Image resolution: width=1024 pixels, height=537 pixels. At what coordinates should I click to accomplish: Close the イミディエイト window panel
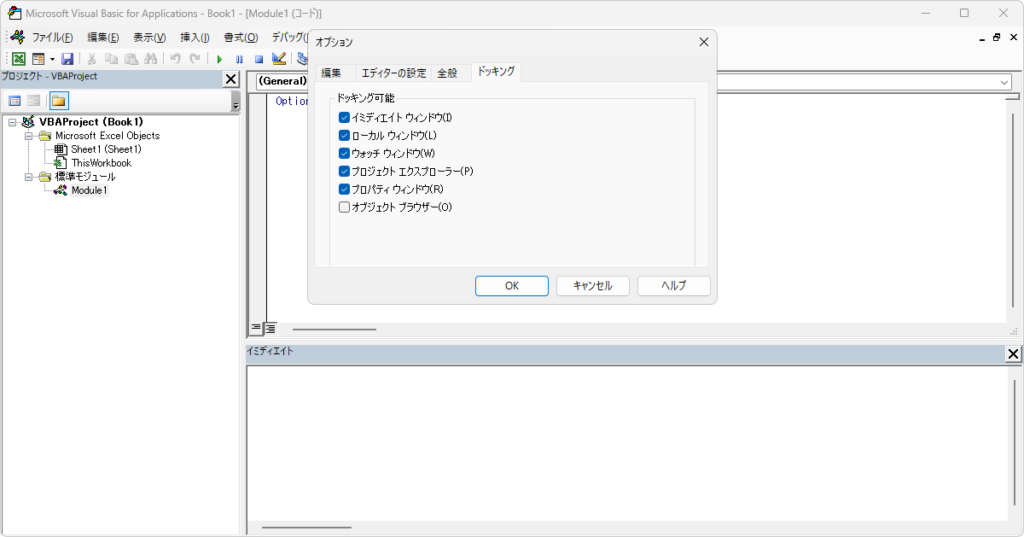(x=1013, y=353)
